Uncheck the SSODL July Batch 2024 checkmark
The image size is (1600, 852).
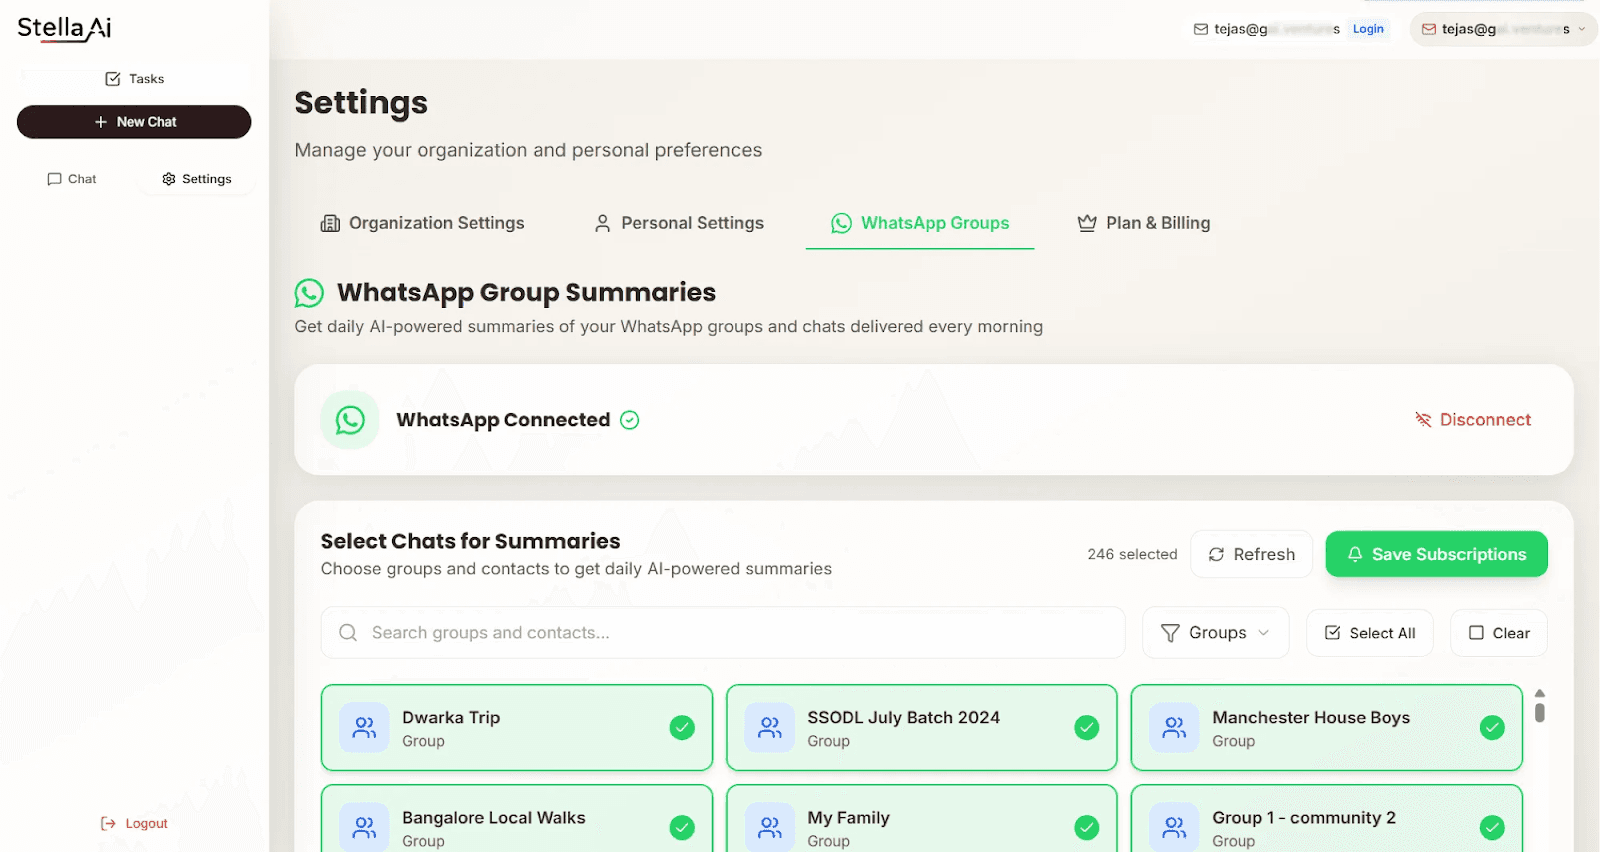point(1087,727)
